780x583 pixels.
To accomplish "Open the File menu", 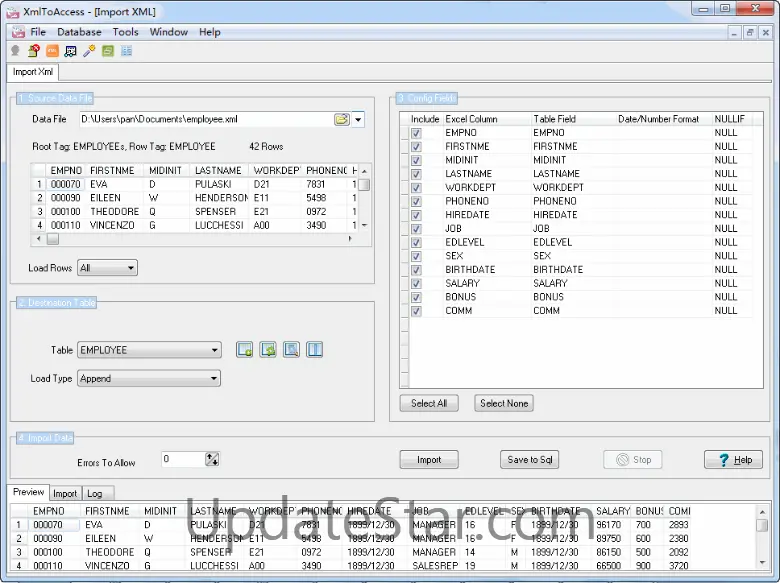I will [x=38, y=32].
